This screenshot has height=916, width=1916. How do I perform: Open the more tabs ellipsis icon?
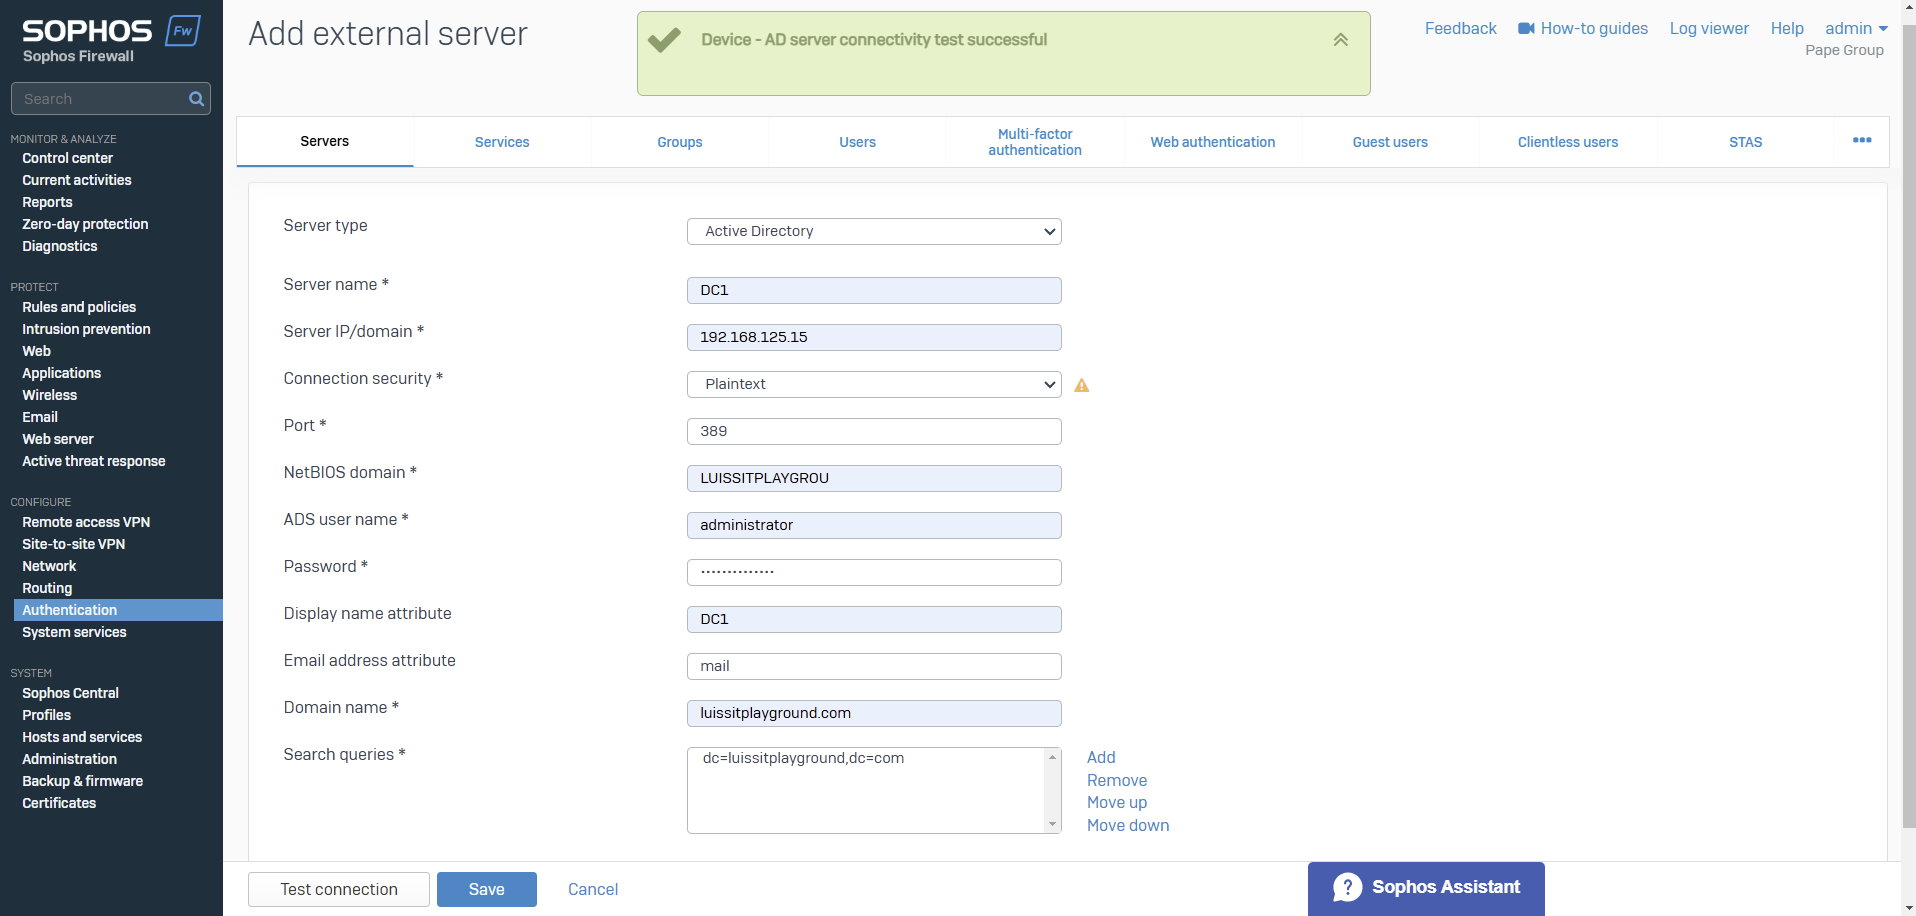coord(1861,140)
